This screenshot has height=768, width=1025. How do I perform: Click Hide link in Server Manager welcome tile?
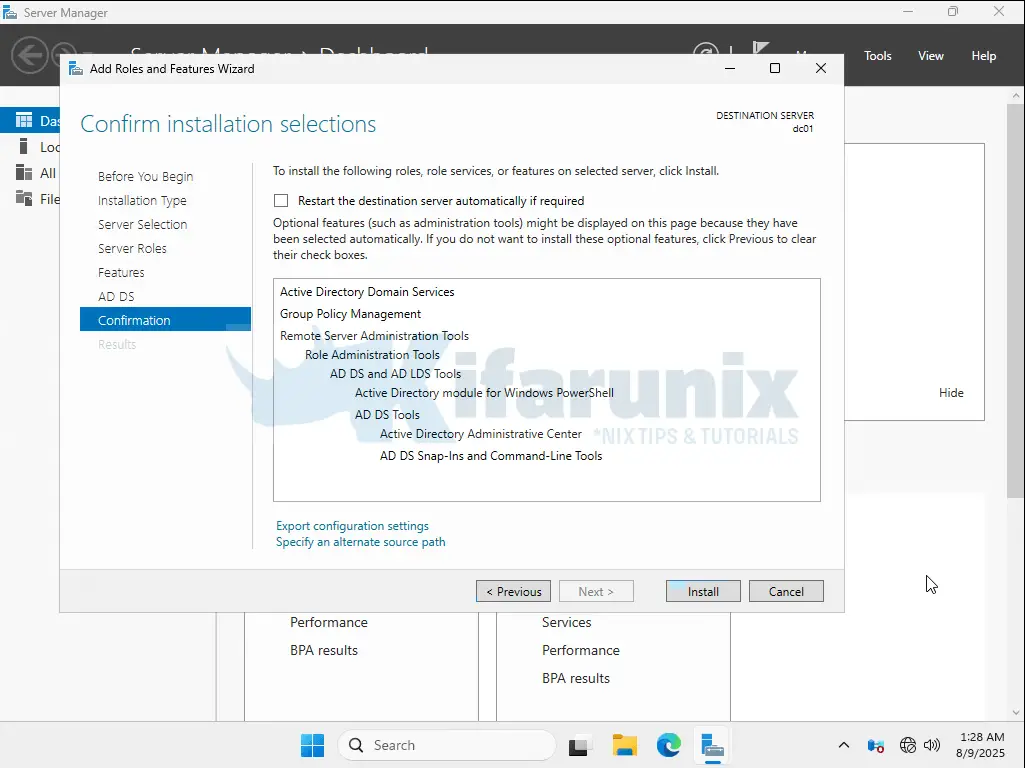pos(951,393)
